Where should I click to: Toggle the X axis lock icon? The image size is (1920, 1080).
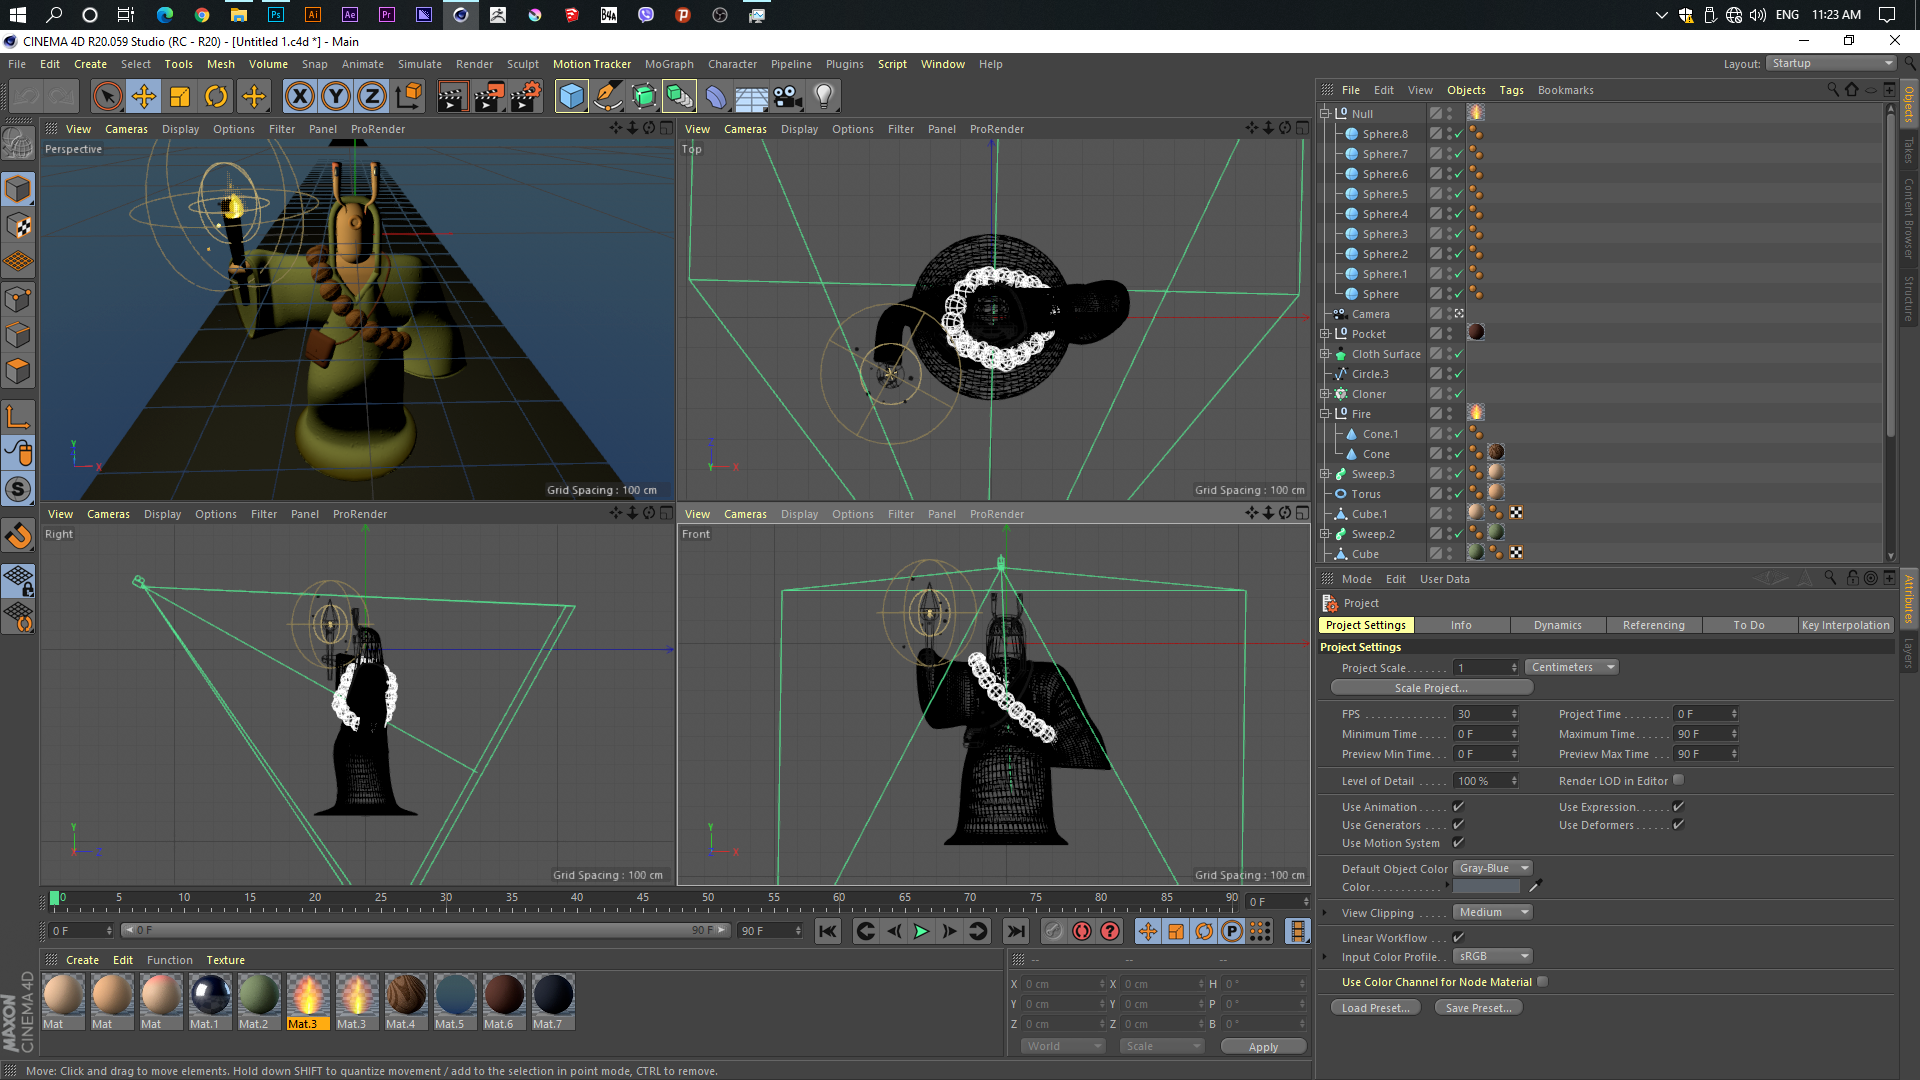tap(299, 96)
